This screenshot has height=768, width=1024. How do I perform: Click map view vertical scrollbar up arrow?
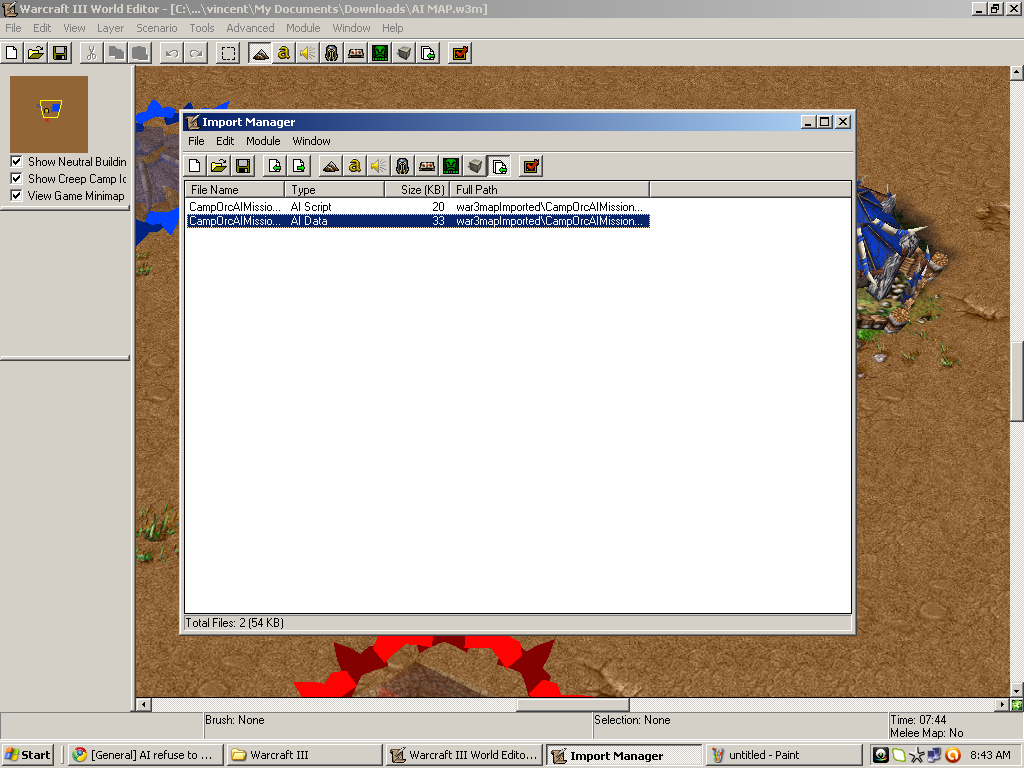coord(1017,72)
